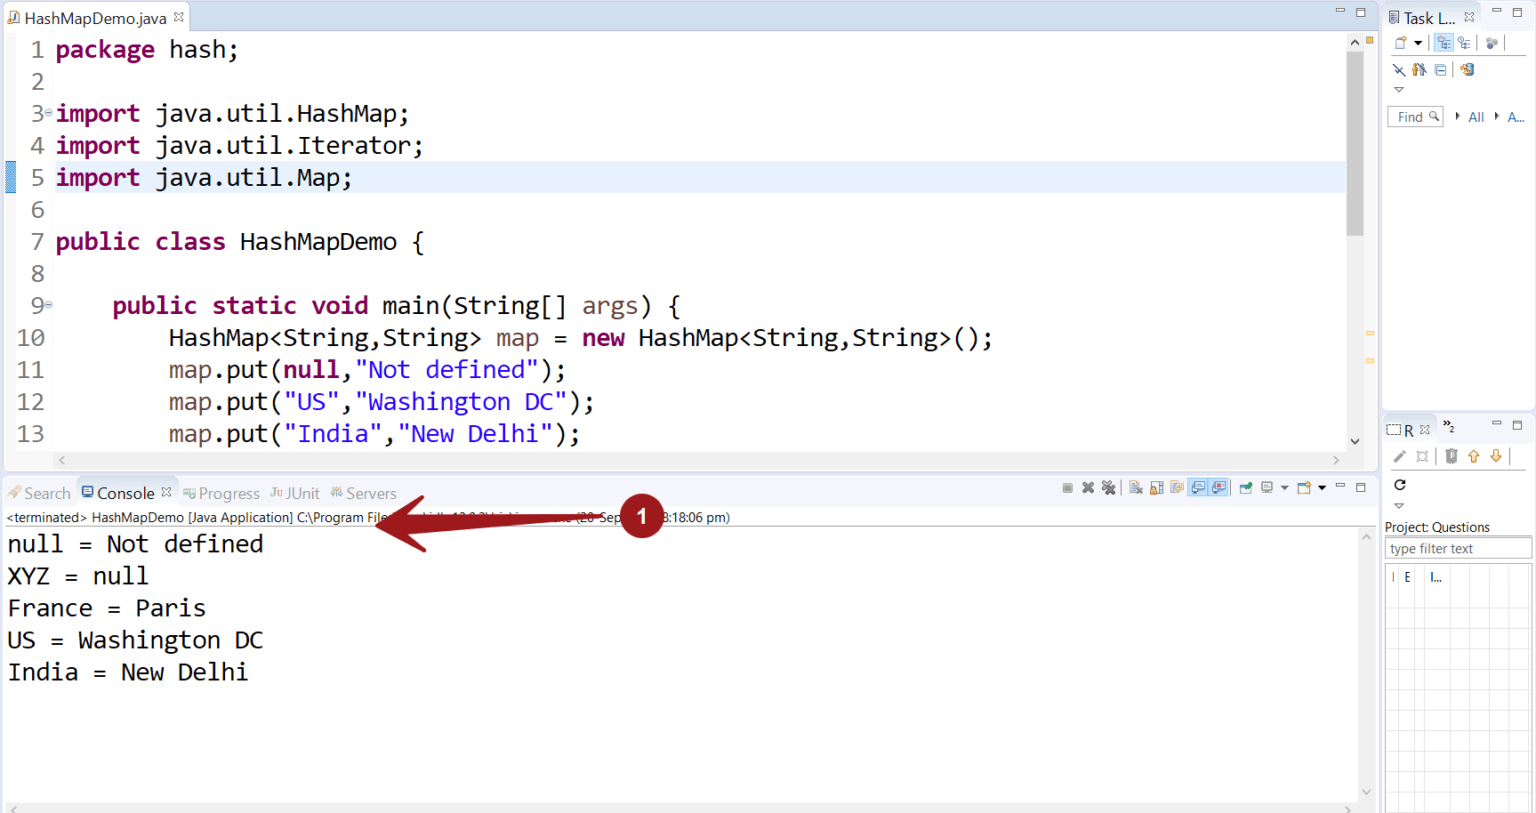The image size is (1536, 813).
Task: Open a new Console view
Action: click(x=1302, y=487)
